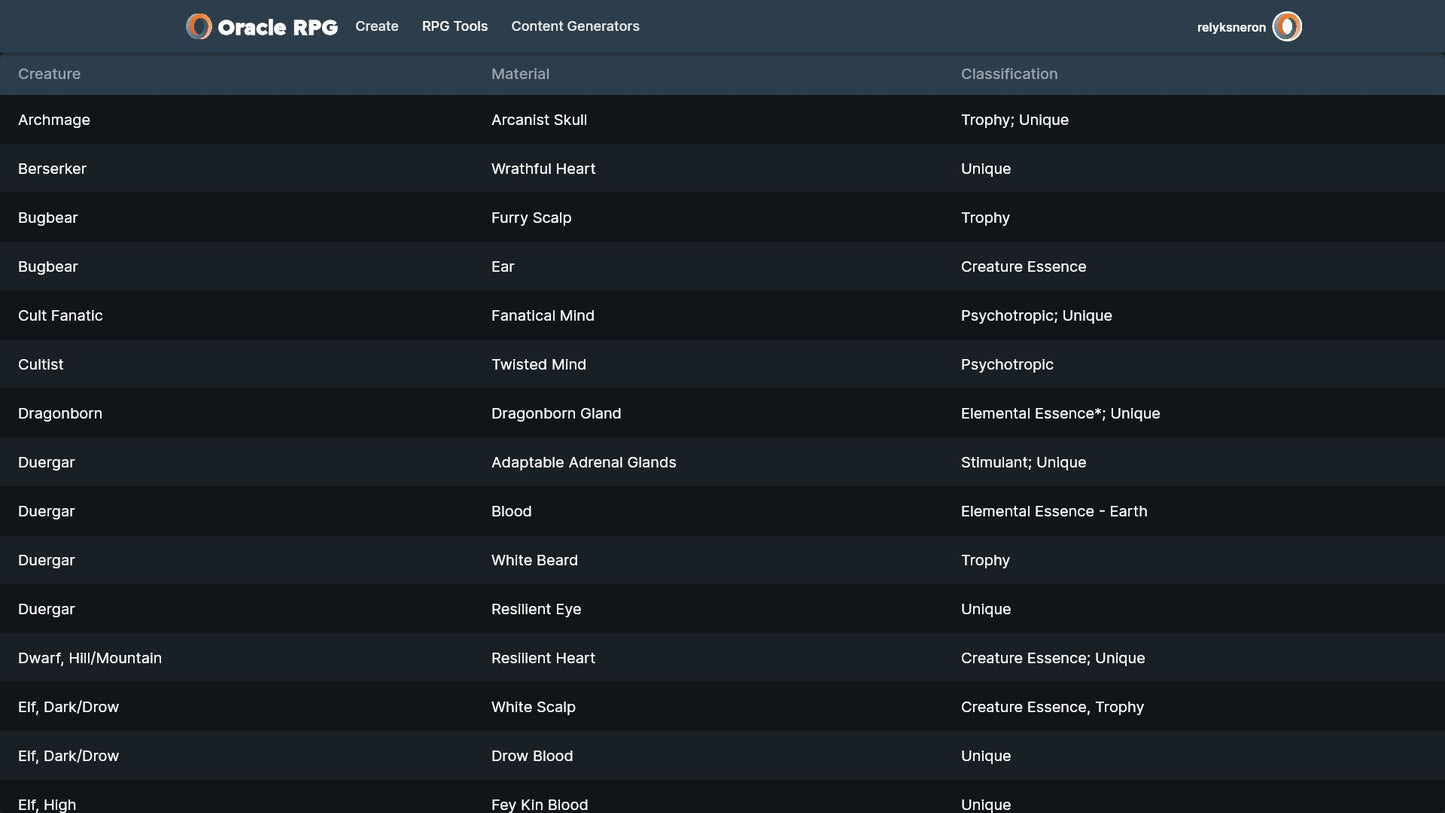Select the Cult Fanatic row

pyautogui.click(x=60, y=316)
